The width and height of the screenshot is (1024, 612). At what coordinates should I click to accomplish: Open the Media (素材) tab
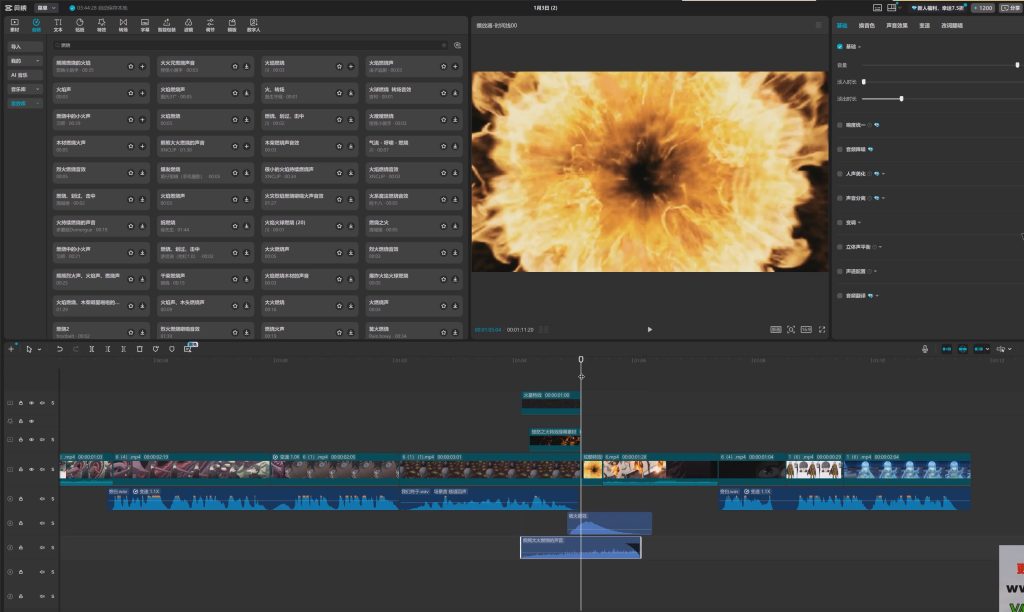pos(14,25)
